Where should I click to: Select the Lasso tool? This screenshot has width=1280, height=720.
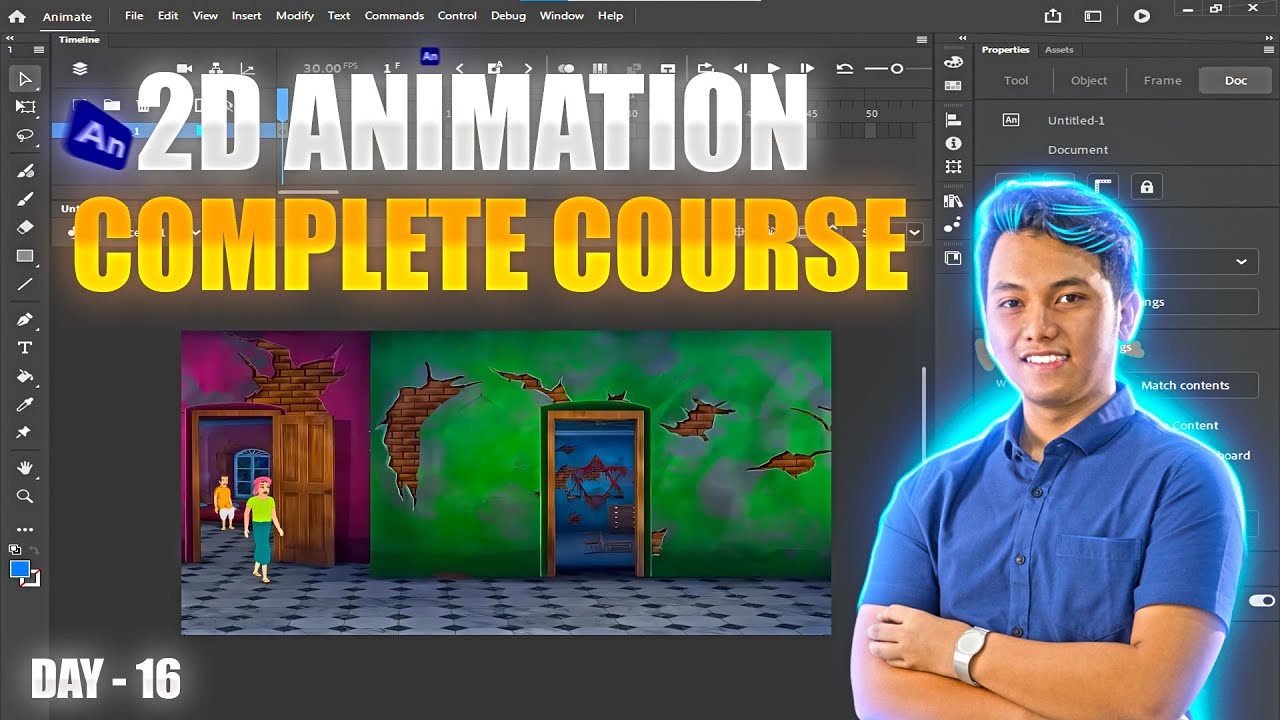click(x=25, y=135)
